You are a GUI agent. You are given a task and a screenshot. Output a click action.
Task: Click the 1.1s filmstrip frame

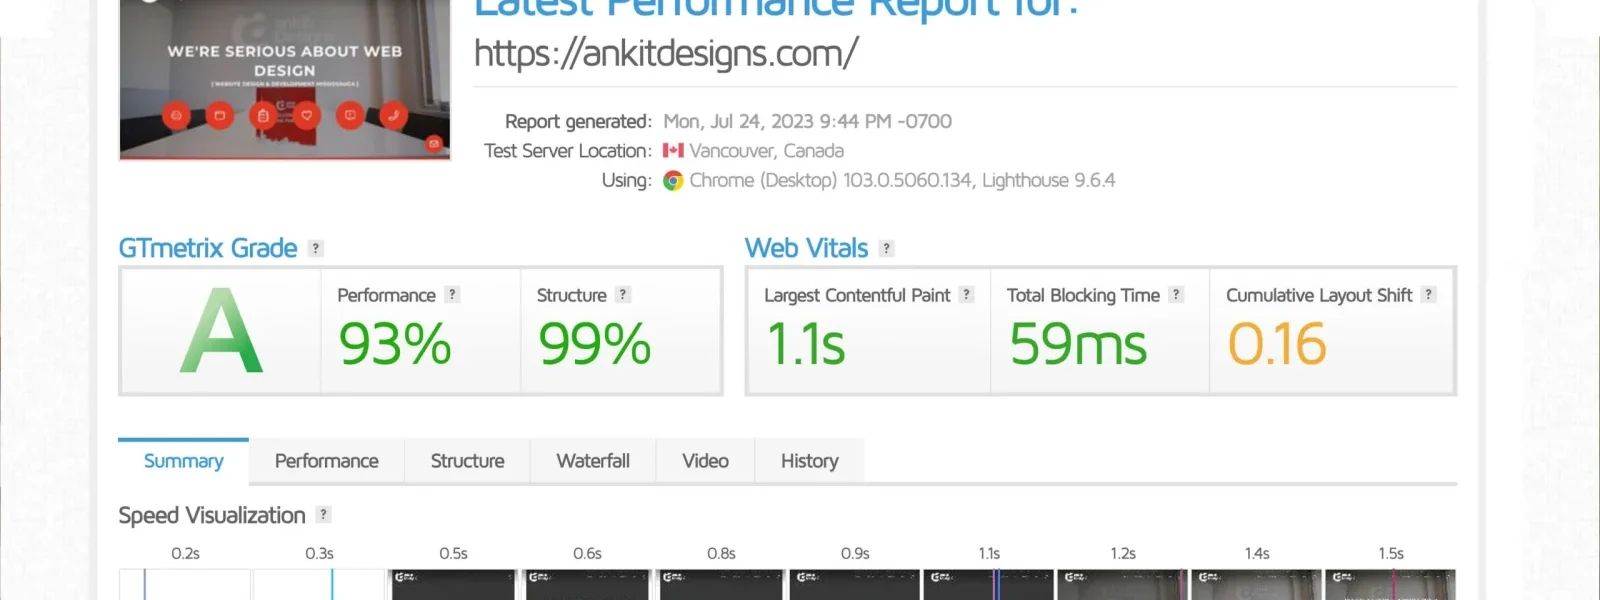point(989,585)
